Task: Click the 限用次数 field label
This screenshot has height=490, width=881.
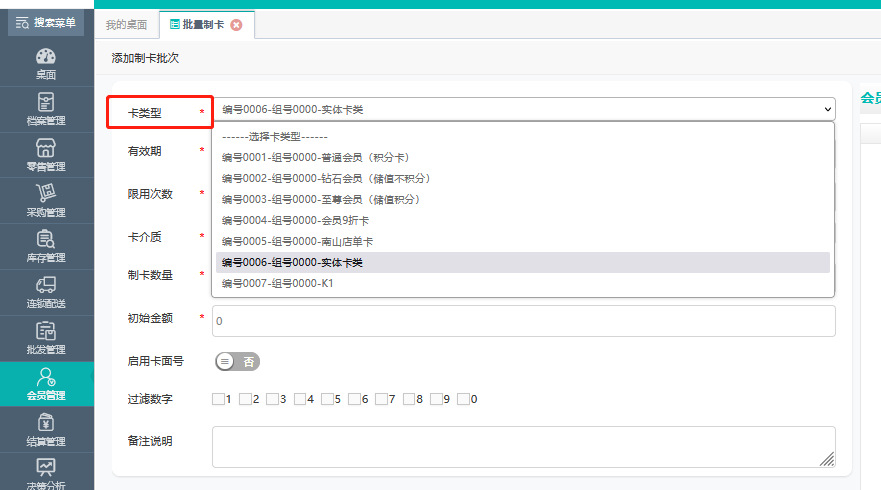Action: tap(150, 194)
